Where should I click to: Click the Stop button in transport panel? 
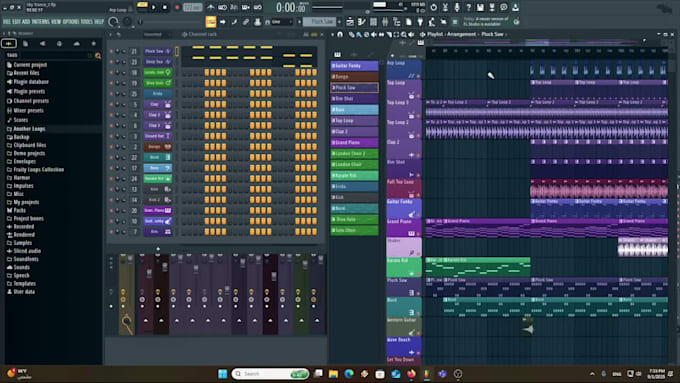click(165, 7)
